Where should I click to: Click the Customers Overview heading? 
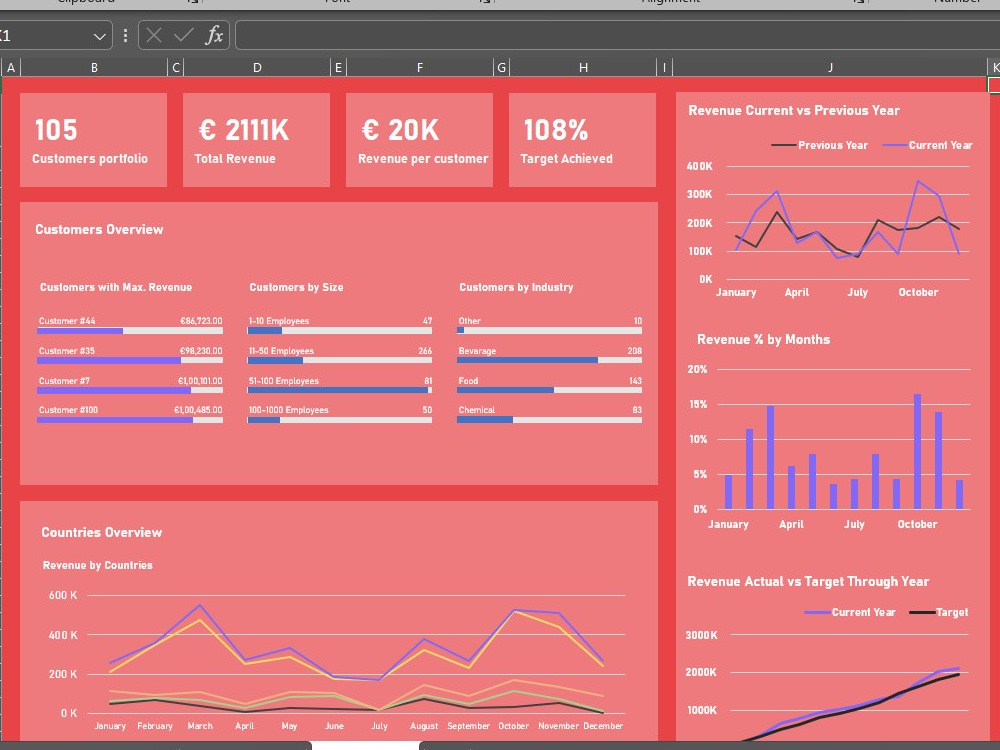99,230
